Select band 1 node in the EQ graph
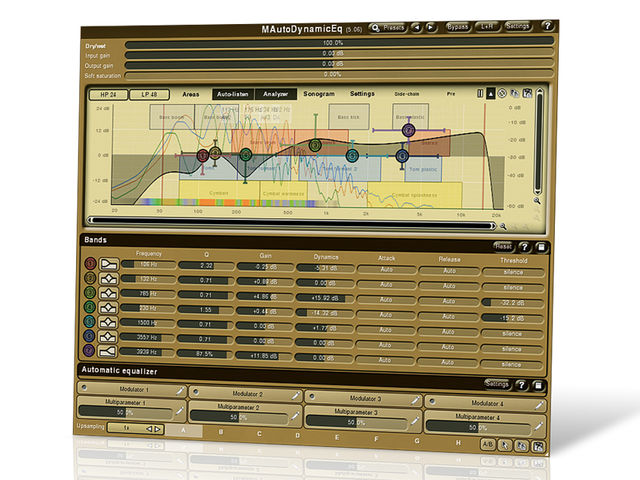This screenshot has width=640, height=480. point(203,156)
